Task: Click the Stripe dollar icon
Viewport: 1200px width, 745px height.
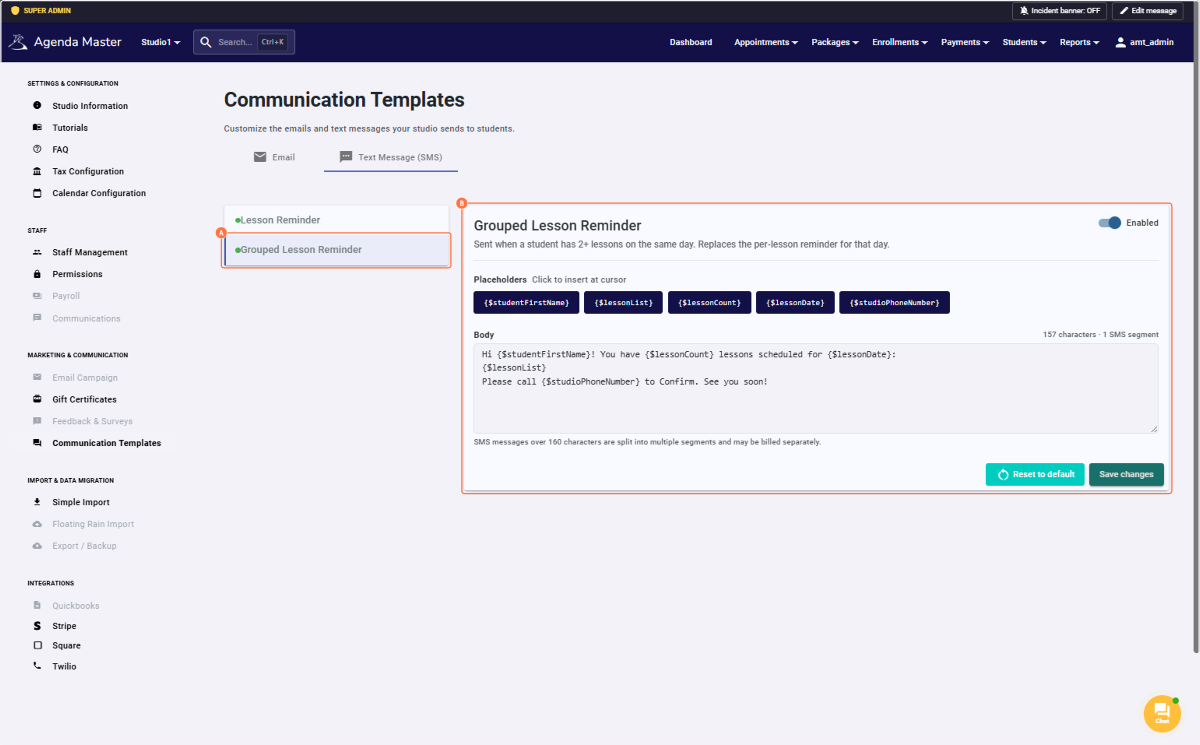Action: 37,625
